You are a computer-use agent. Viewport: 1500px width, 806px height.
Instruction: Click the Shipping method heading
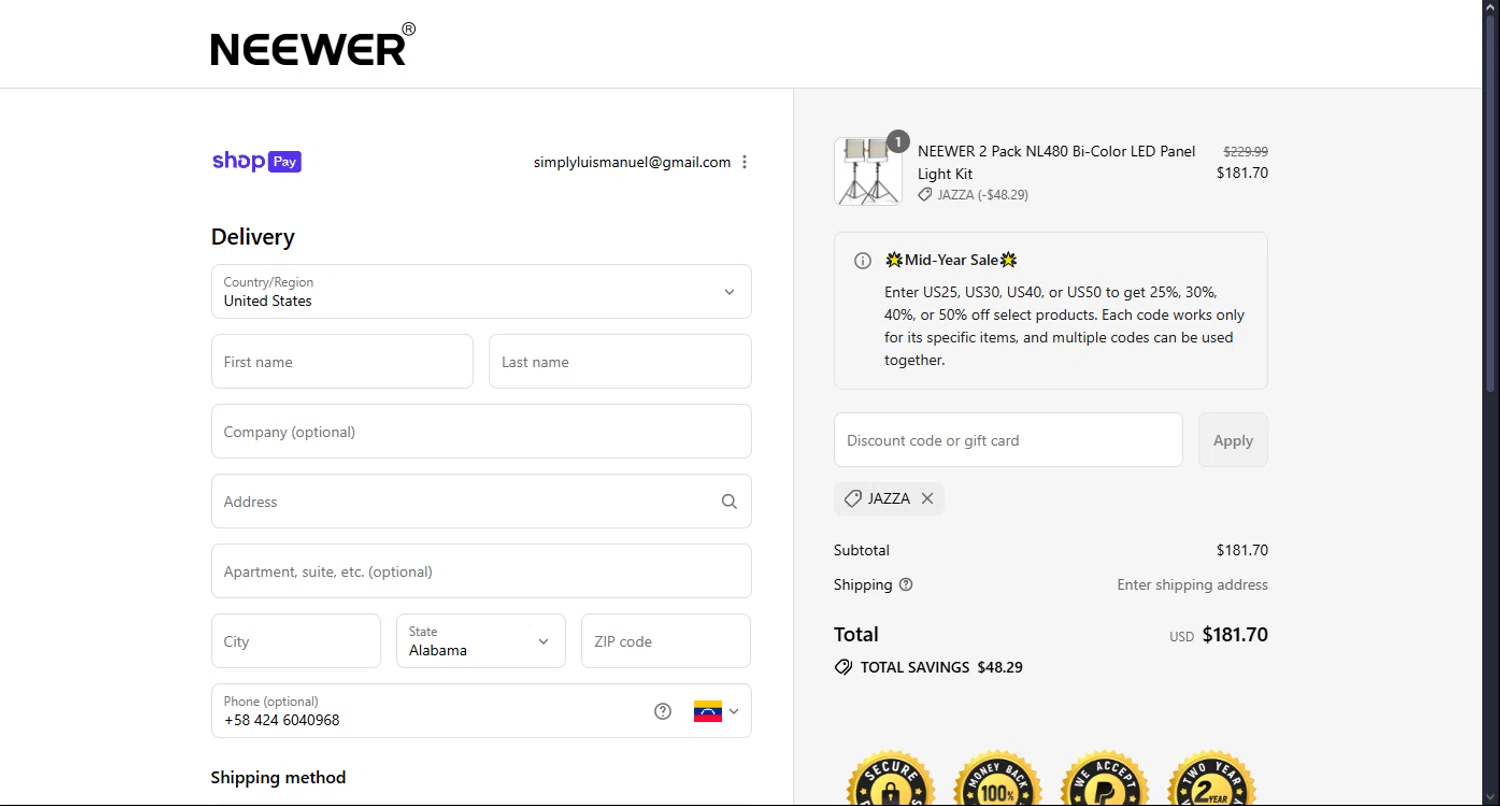(278, 777)
